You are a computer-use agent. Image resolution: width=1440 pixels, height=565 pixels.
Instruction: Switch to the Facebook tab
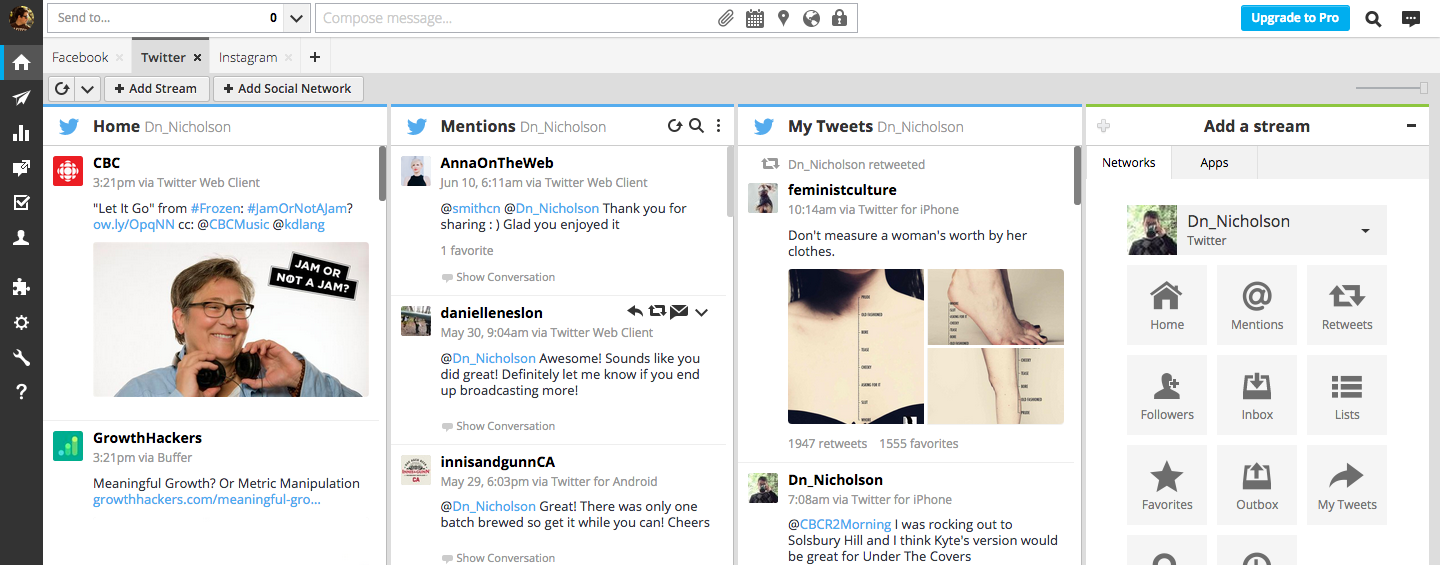80,57
